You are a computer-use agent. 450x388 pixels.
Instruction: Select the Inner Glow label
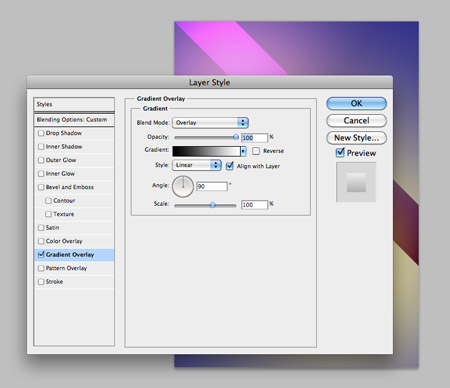coord(60,174)
